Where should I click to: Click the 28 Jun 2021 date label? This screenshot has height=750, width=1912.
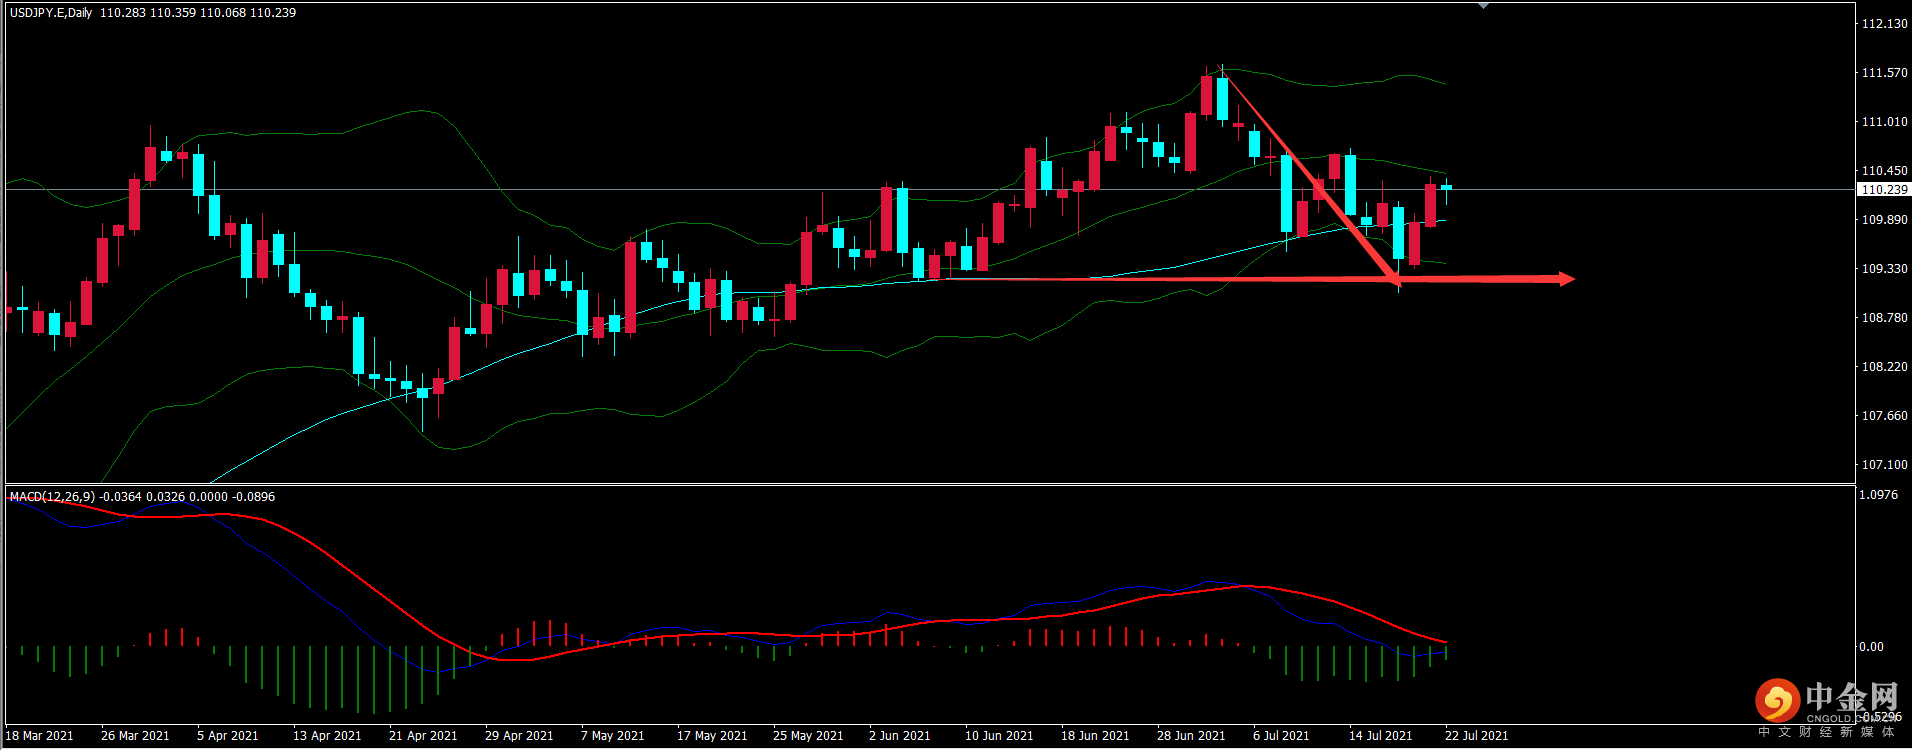tap(1191, 736)
